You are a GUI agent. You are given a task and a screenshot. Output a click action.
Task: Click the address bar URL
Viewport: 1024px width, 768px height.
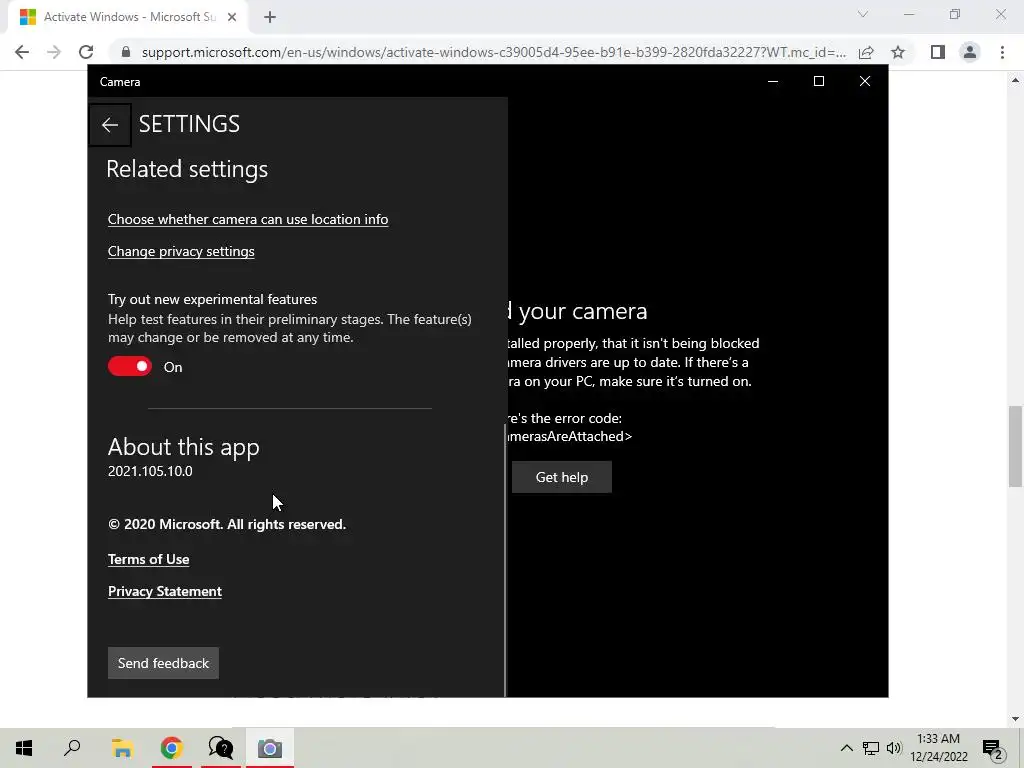click(x=494, y=52)
